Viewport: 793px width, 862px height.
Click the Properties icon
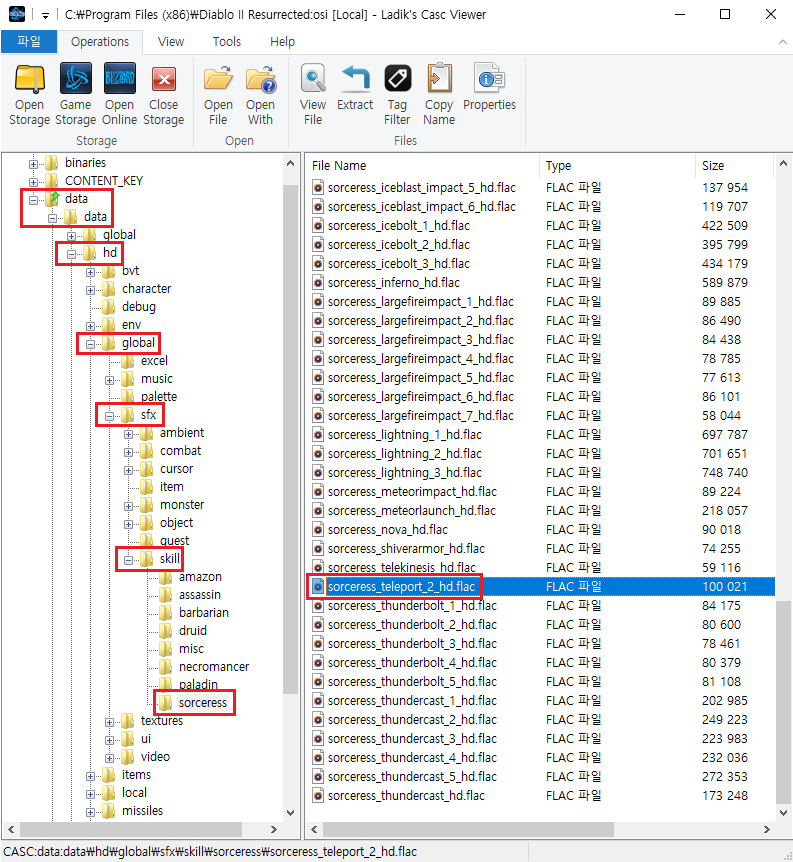click(489, 78)
